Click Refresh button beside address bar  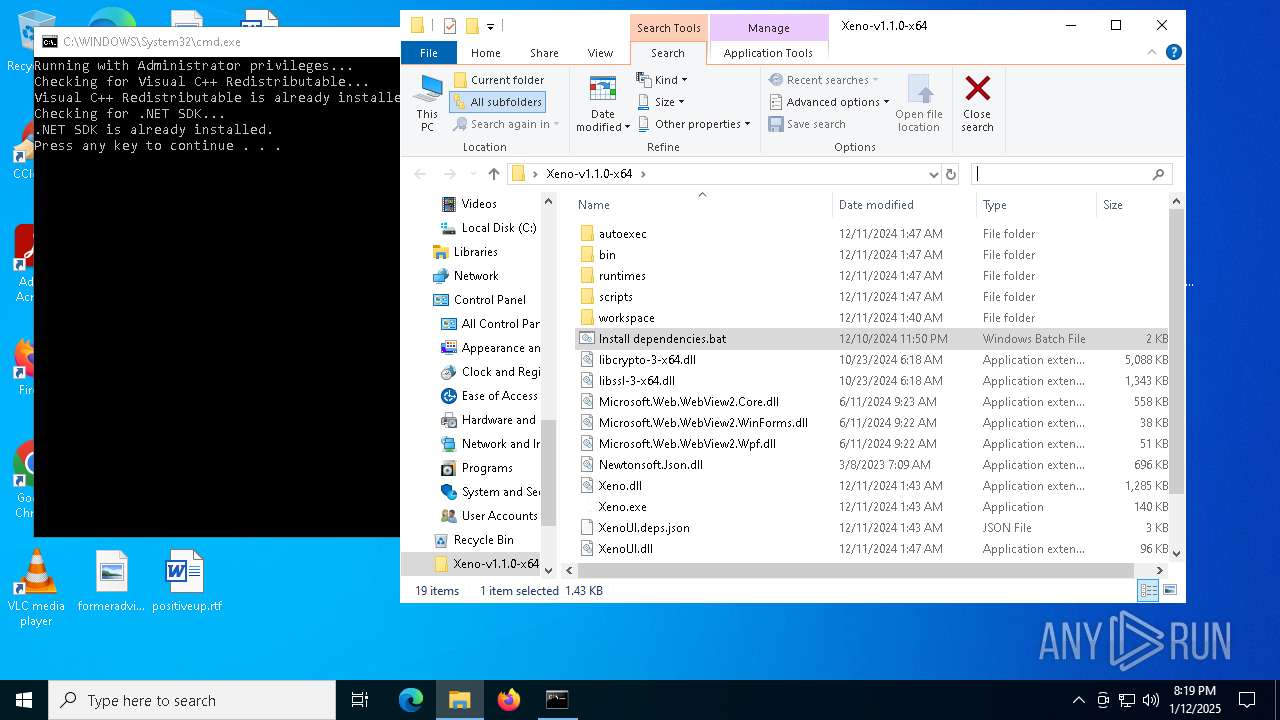[951, 174]
